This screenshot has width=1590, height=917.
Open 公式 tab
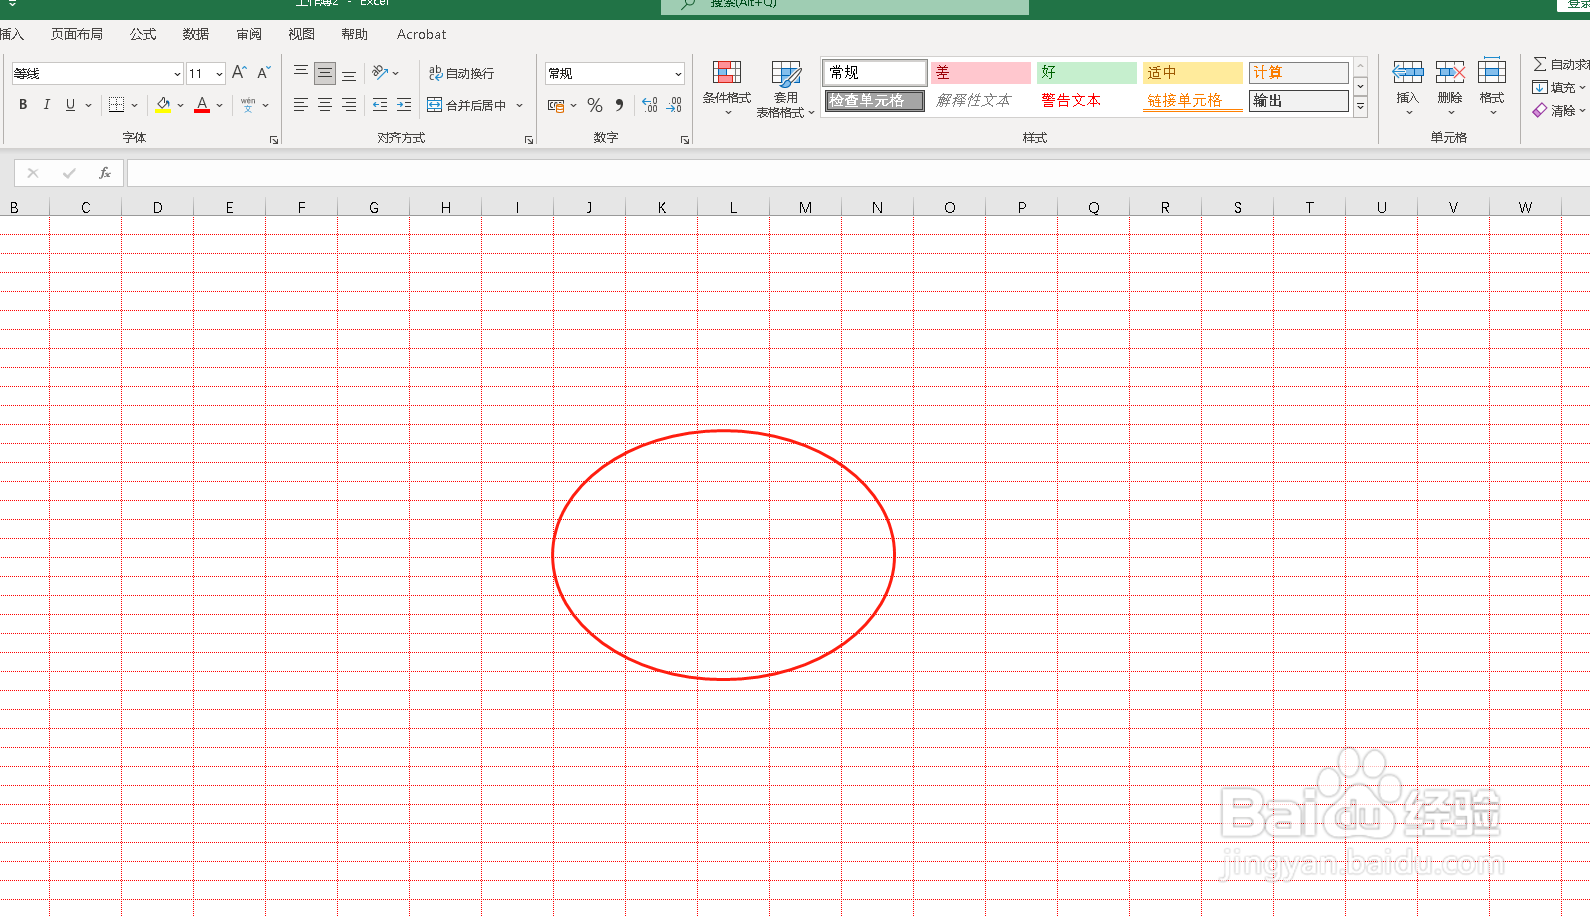143,34
